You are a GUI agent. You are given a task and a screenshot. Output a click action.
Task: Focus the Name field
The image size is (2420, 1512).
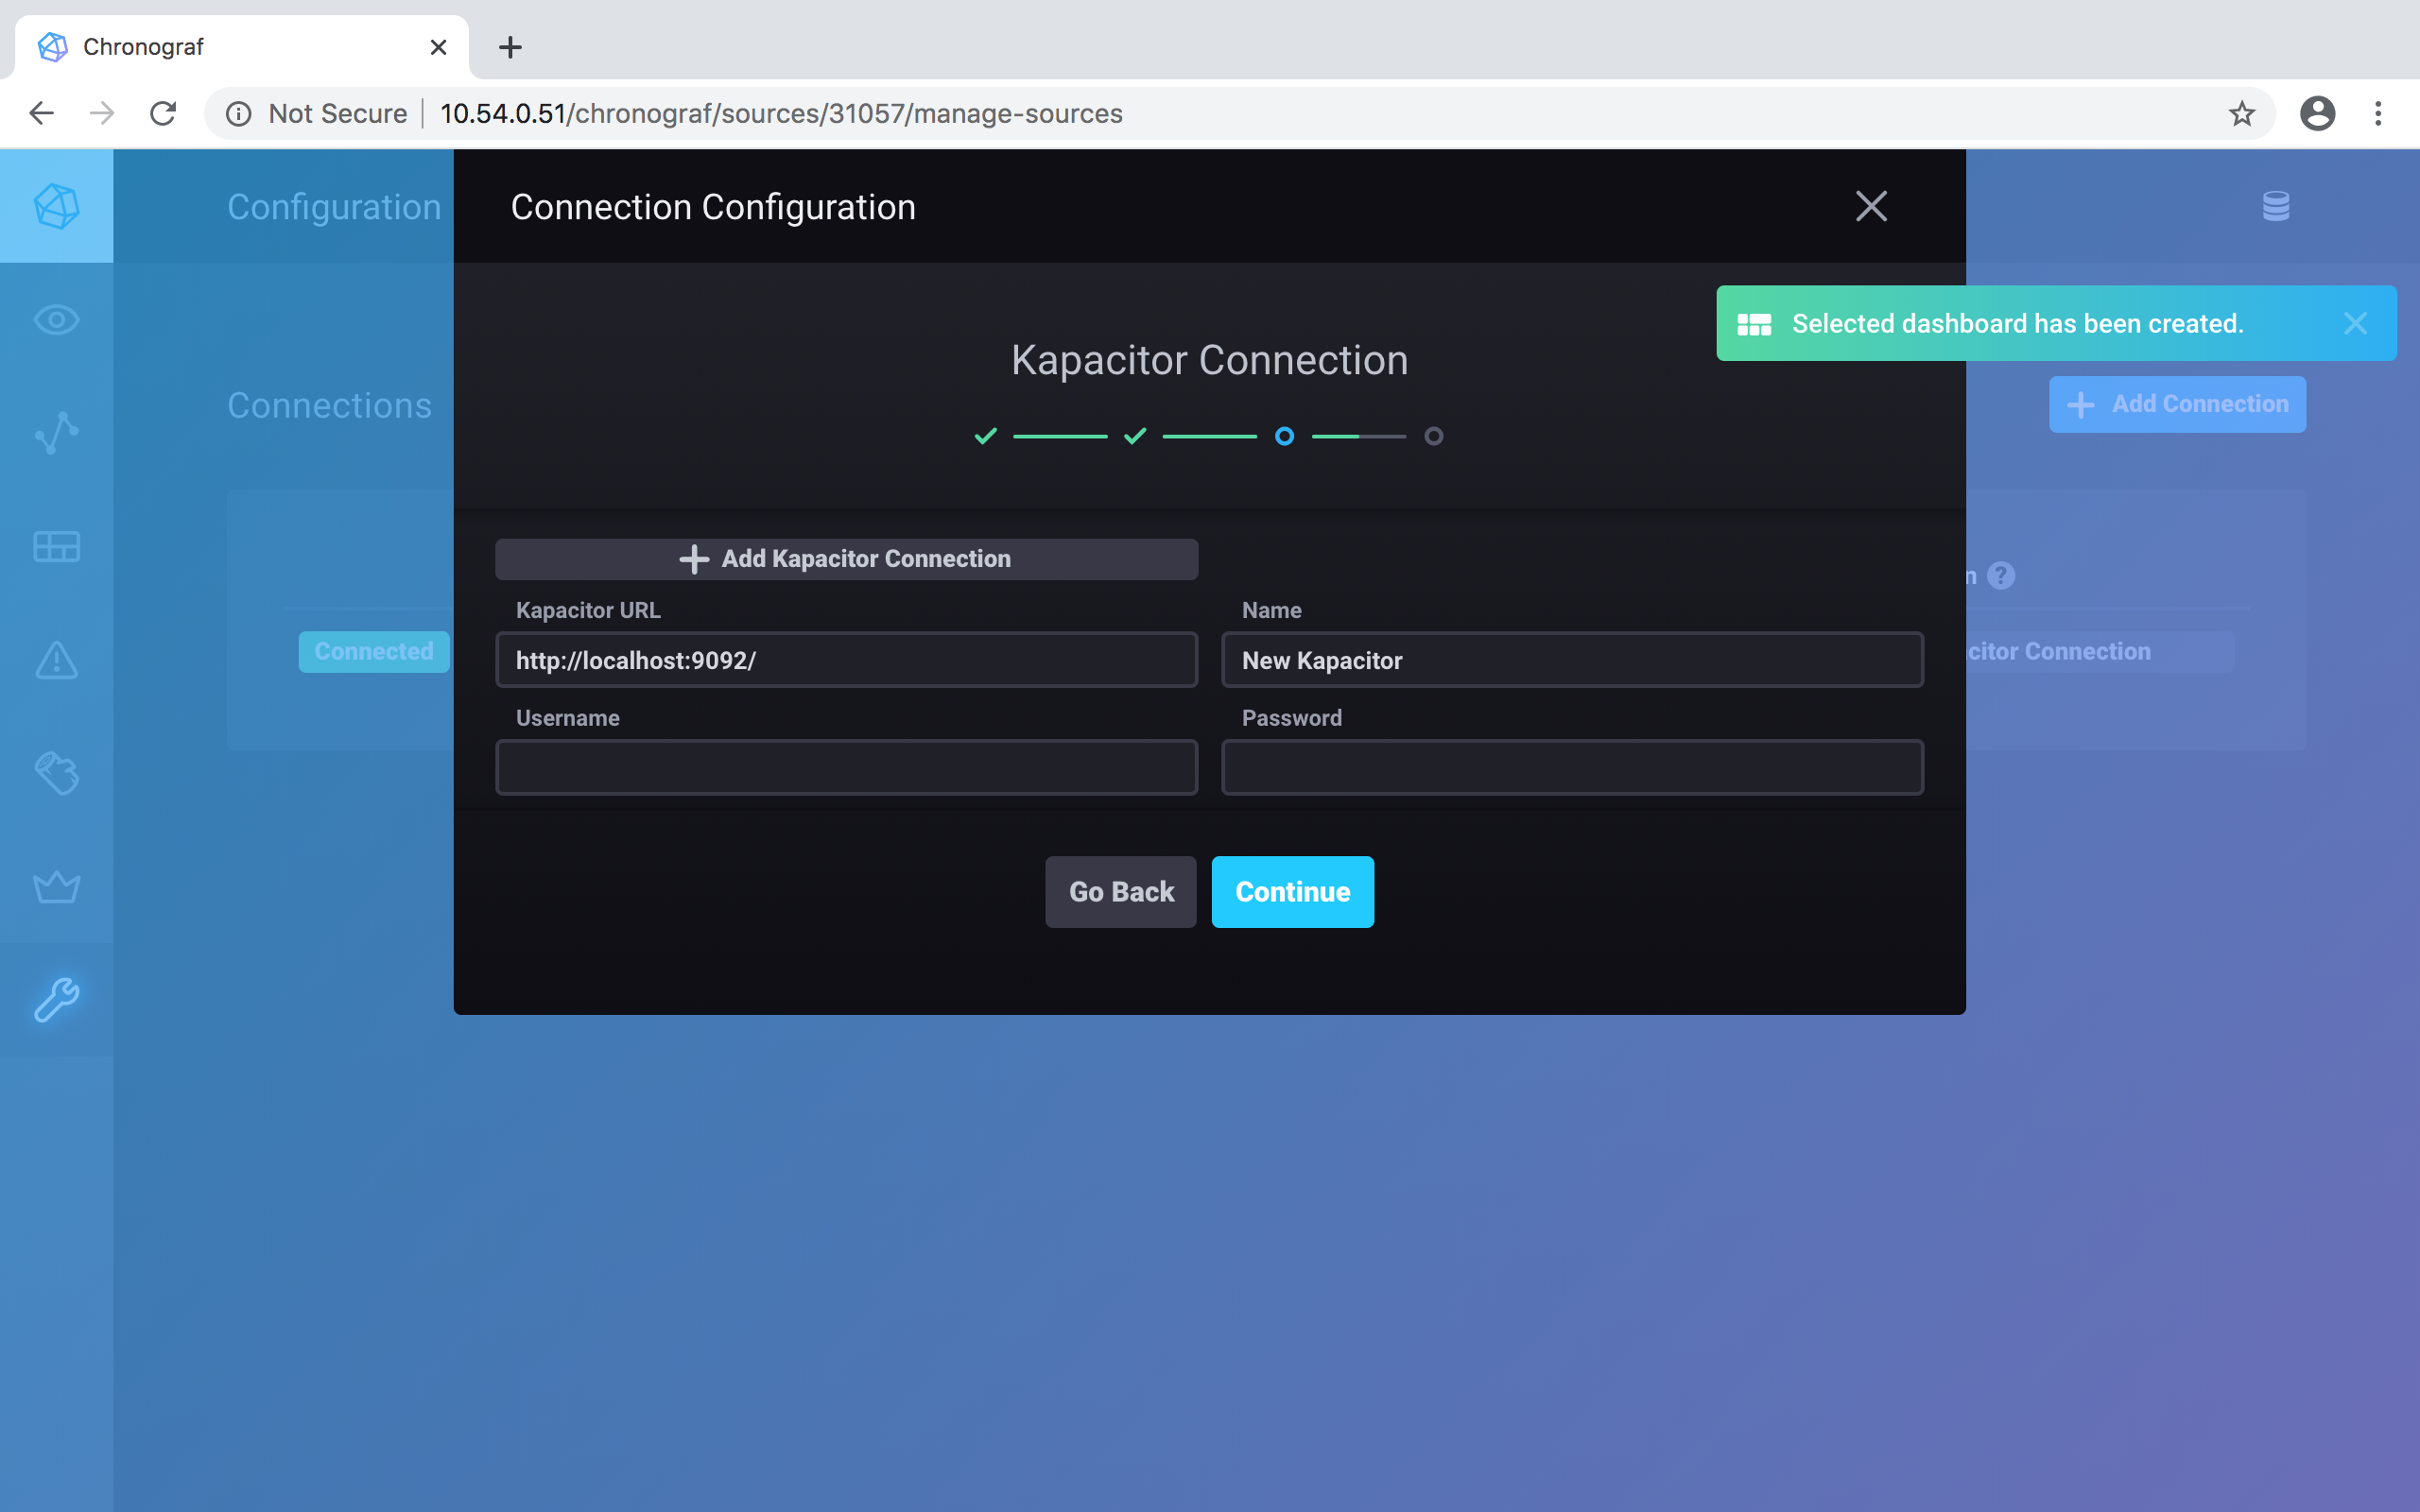pos(1572,660)
